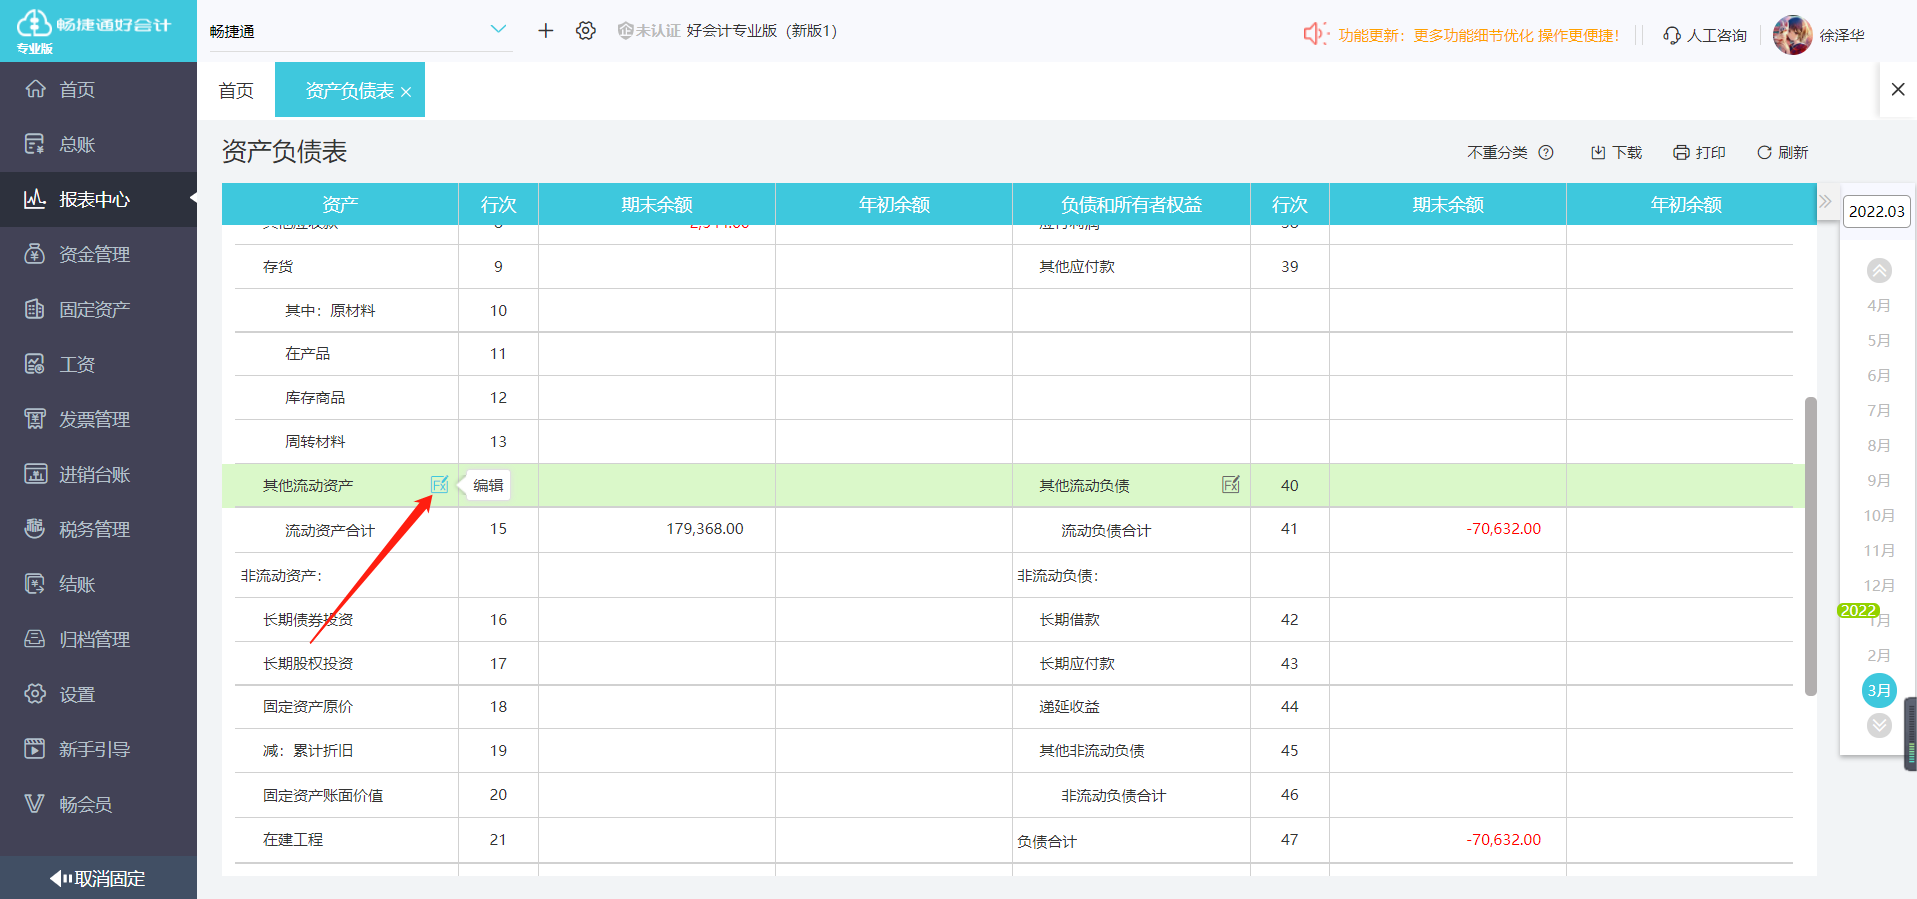Open 工资 payroll module

98,364
